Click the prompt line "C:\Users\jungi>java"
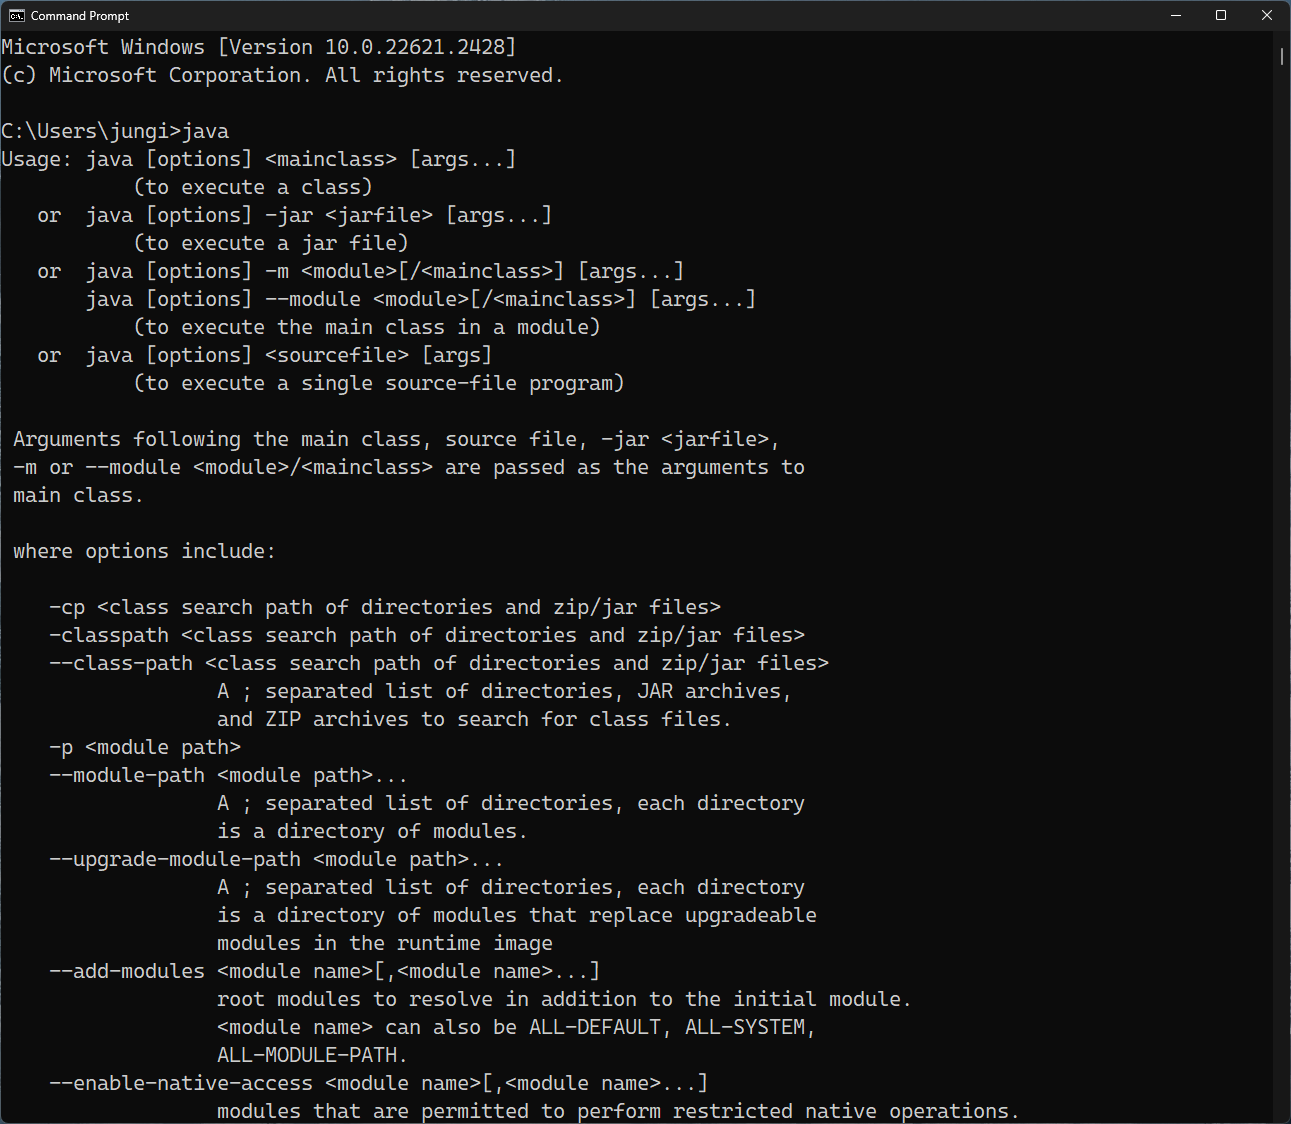 [x=115, y=131]
